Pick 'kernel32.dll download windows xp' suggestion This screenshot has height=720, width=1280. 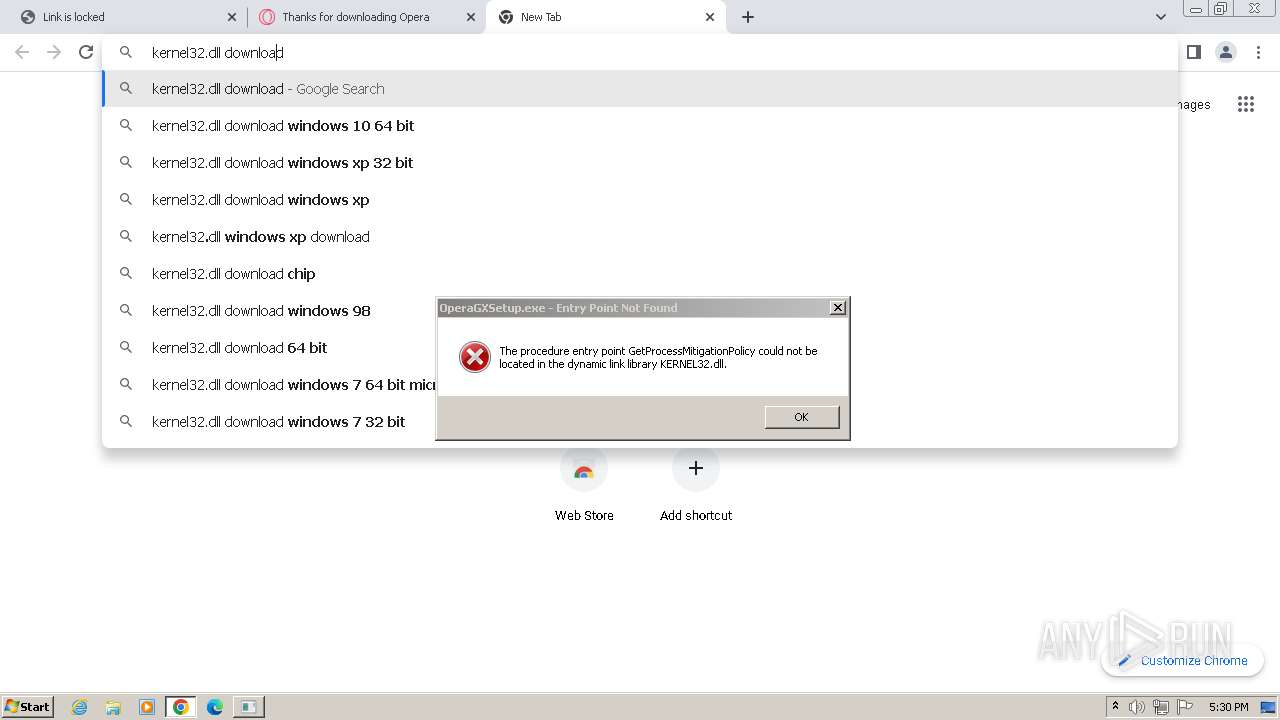[x=640, y=200]
